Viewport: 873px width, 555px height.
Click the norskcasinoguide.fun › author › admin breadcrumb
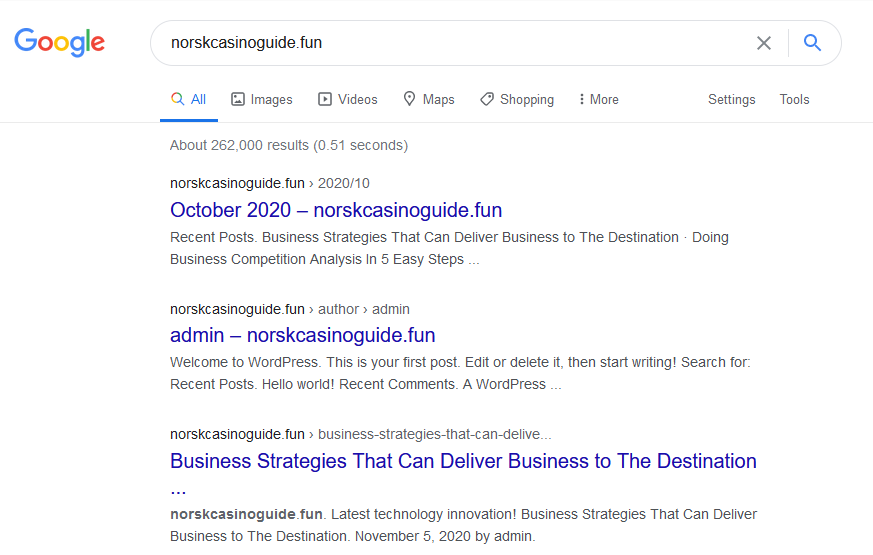[290, 309]
